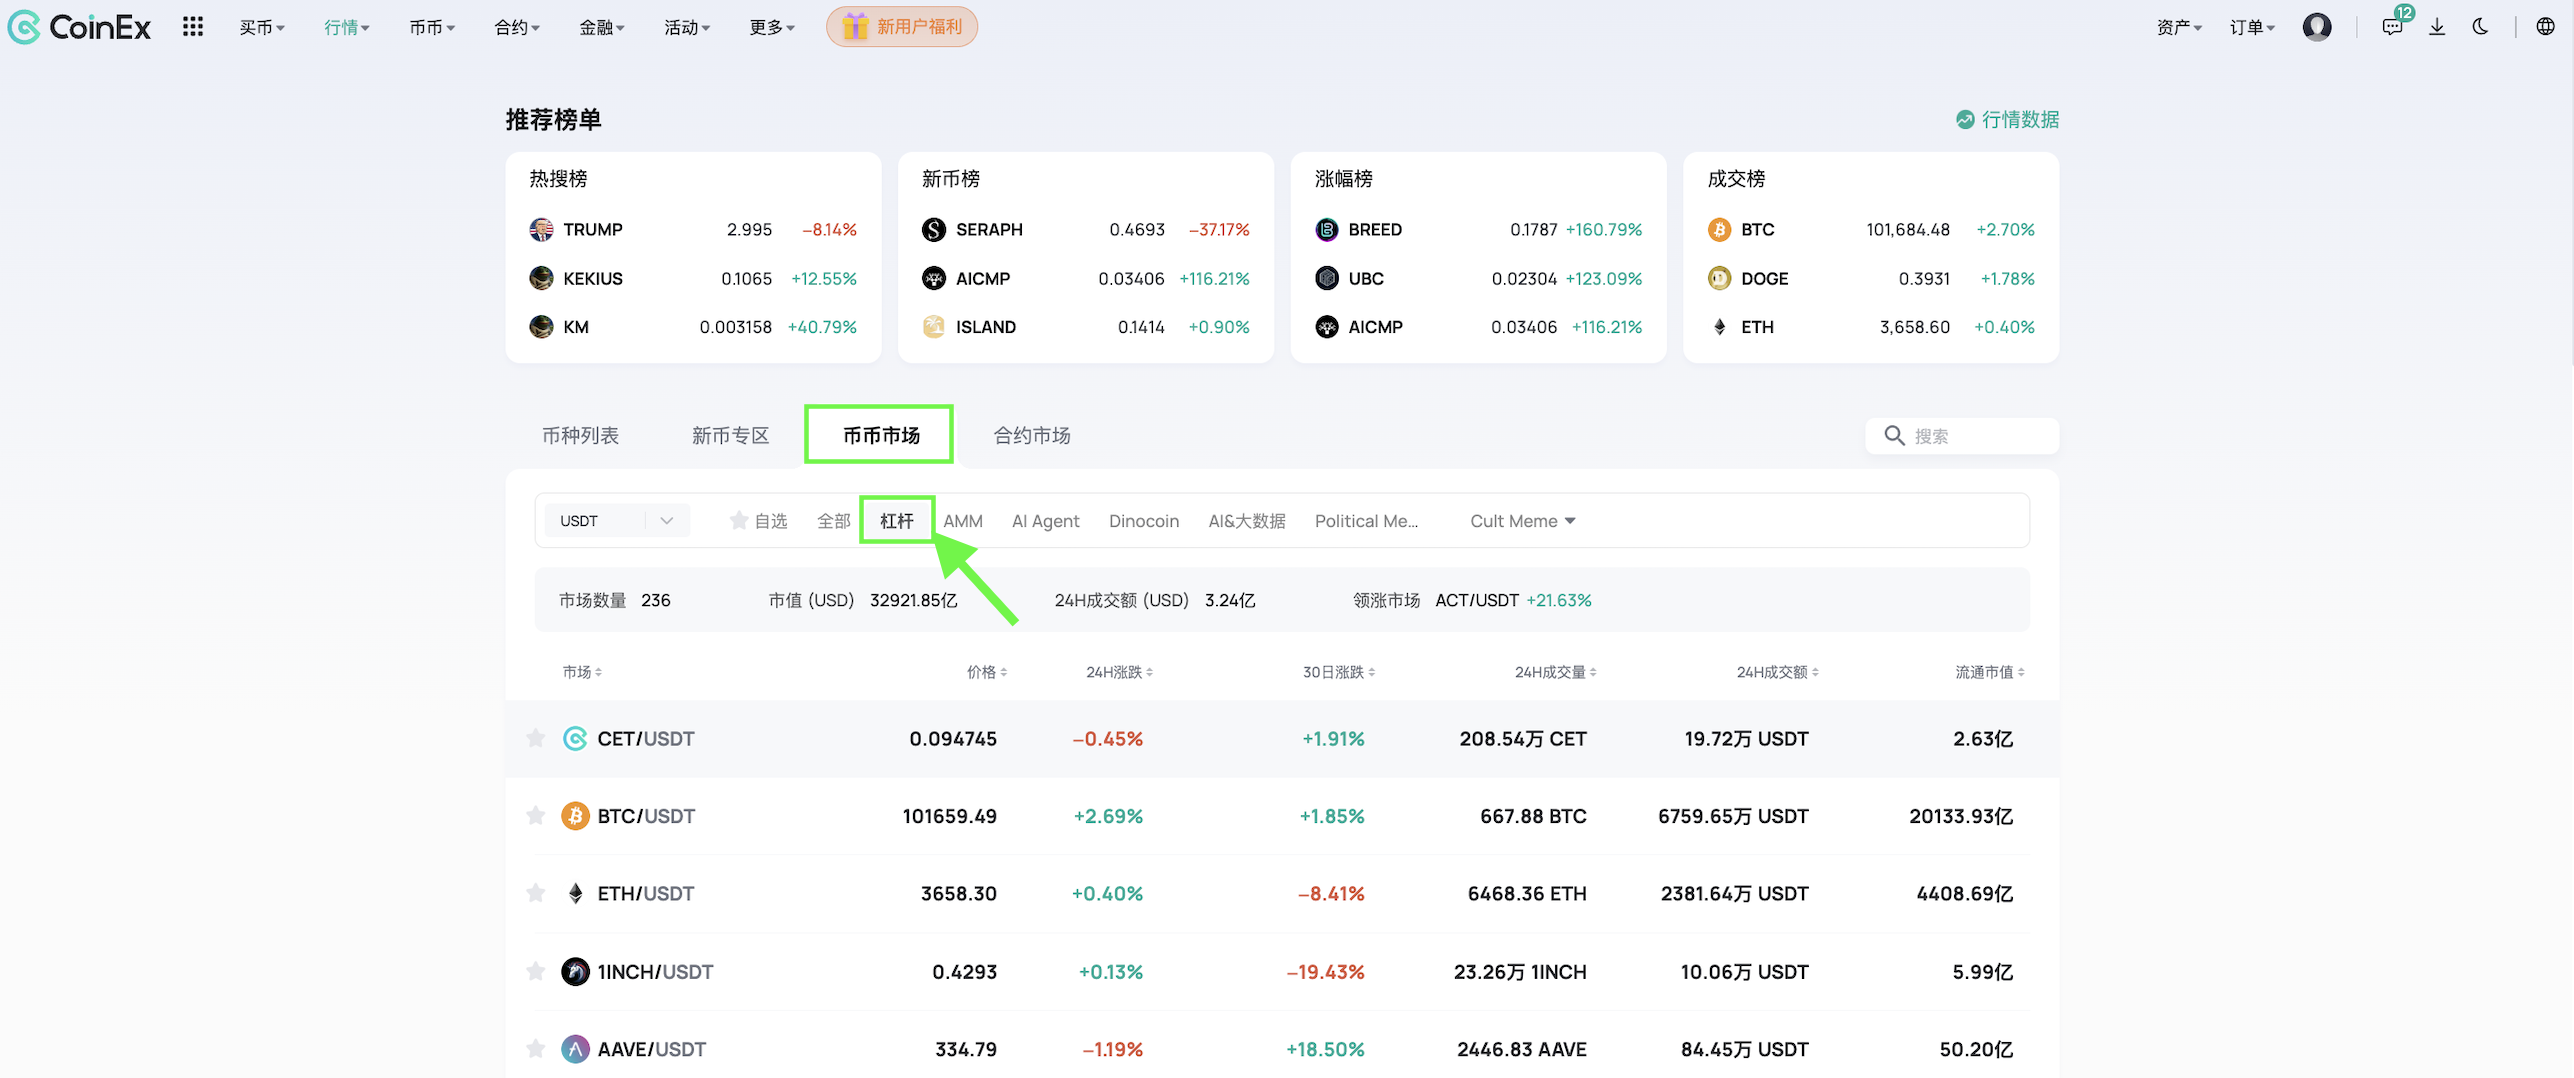Expand the 买币 menu
The image size is (2574, 1078).
click(x=262, y=27)
